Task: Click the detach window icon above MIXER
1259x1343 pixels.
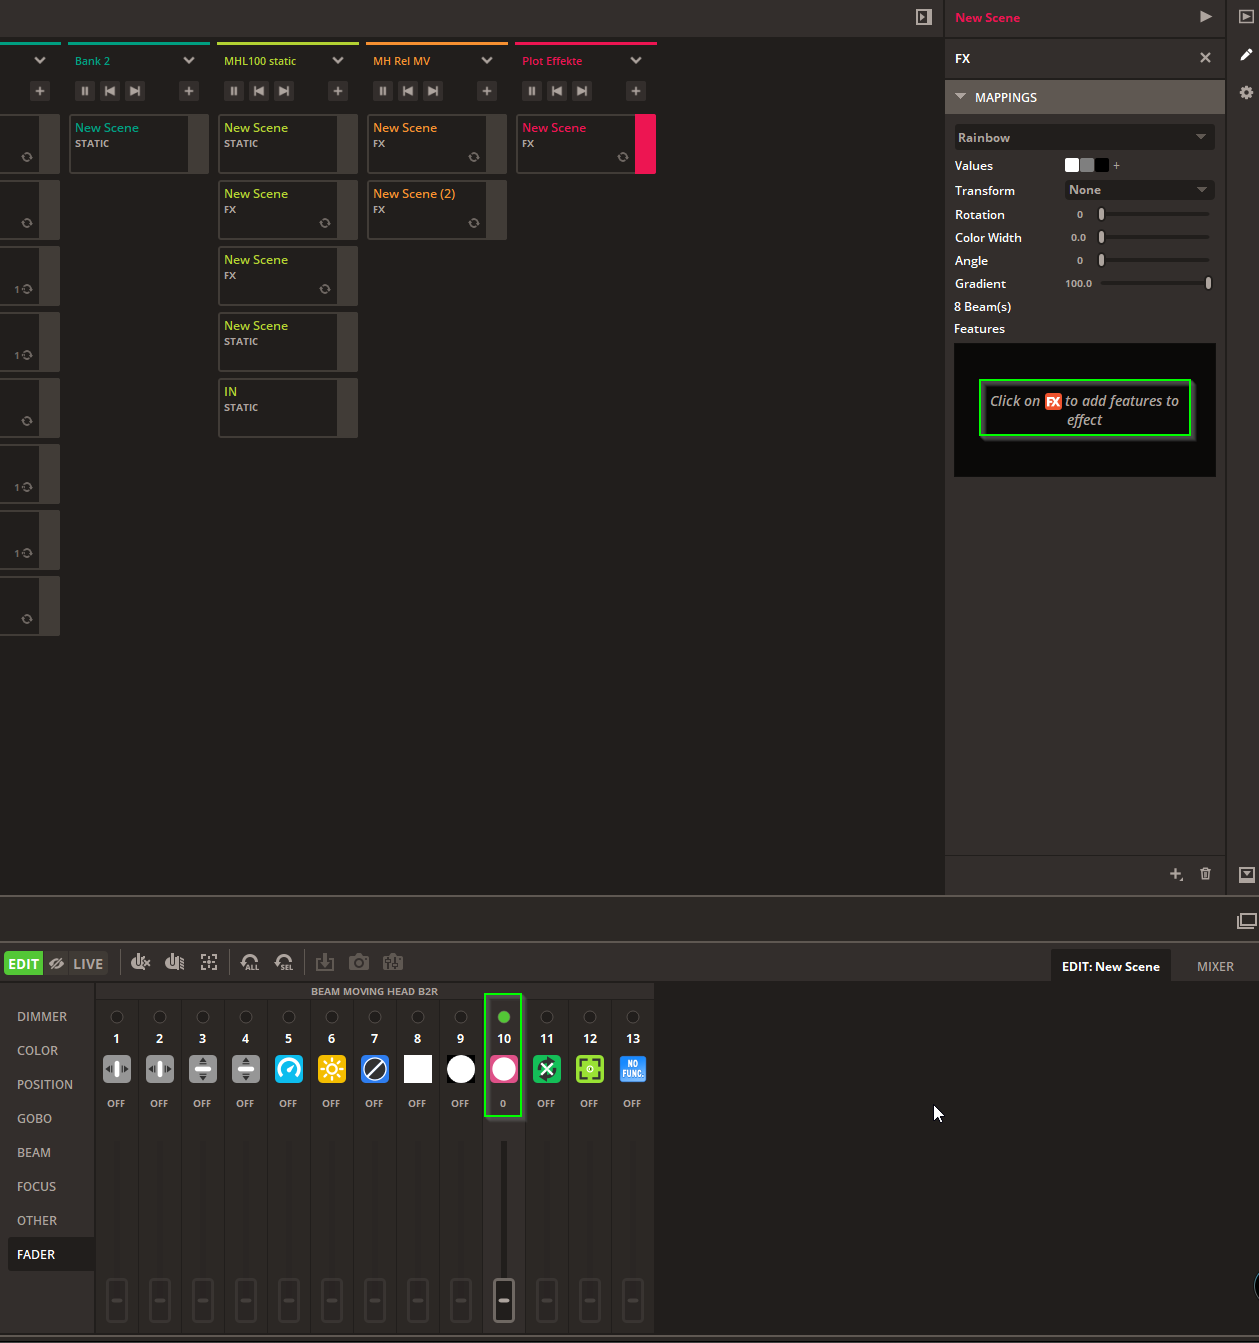Action: (1246, 921)
